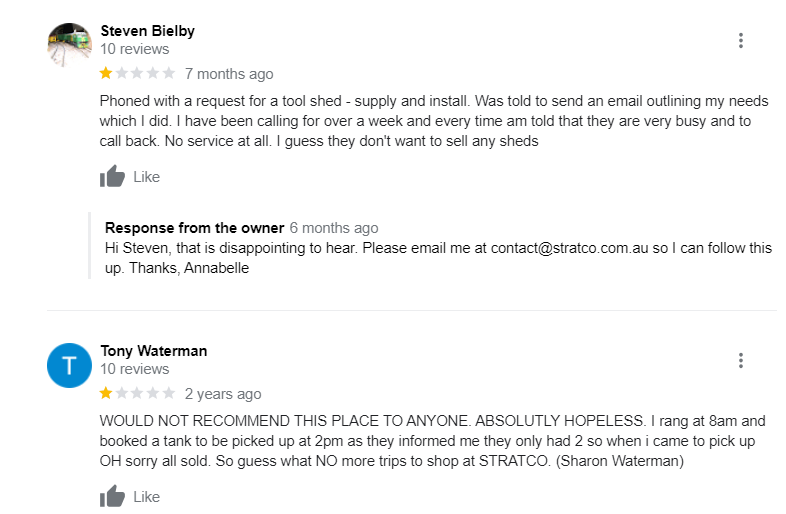Click the Response from the owner heading
Viewport: 786px width, 514px height.
194,228
